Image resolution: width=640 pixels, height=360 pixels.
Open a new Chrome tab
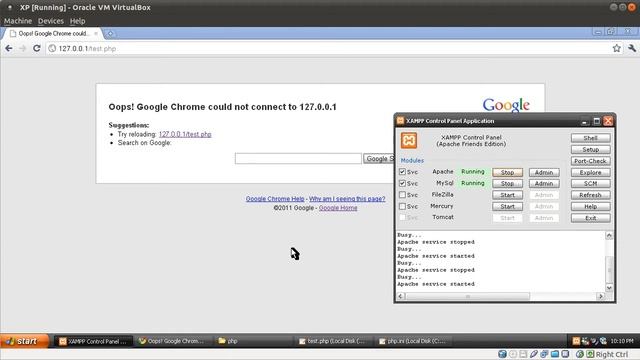coord(110,33)
